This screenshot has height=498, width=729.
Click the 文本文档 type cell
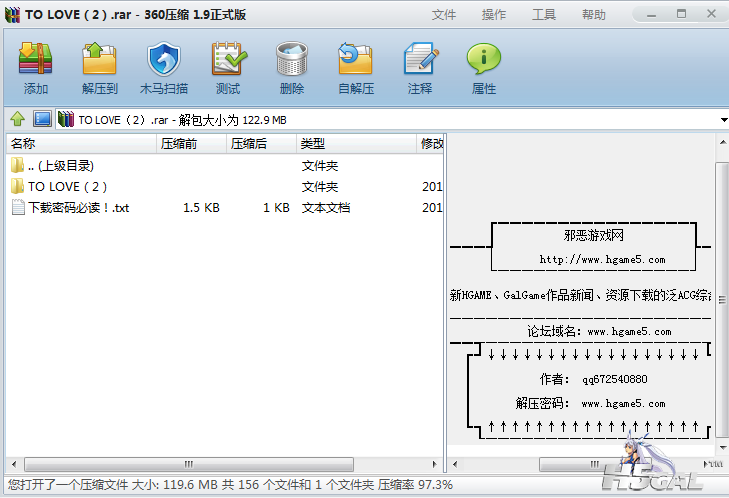(326, 207)
